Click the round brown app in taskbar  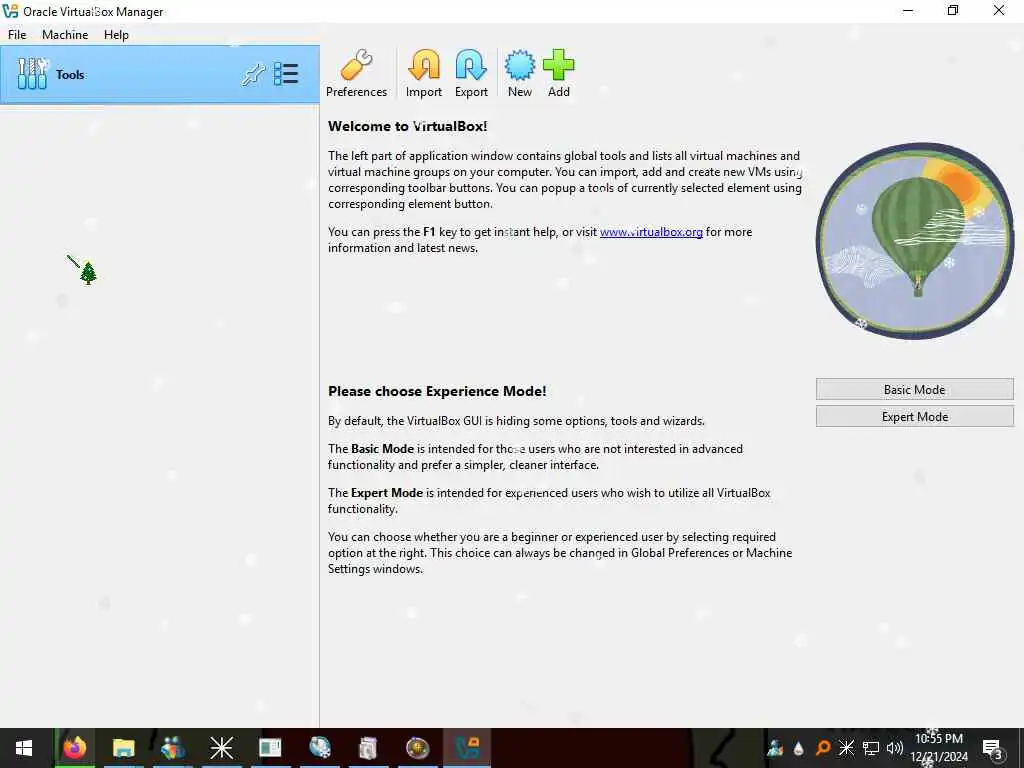pos(417,748)
